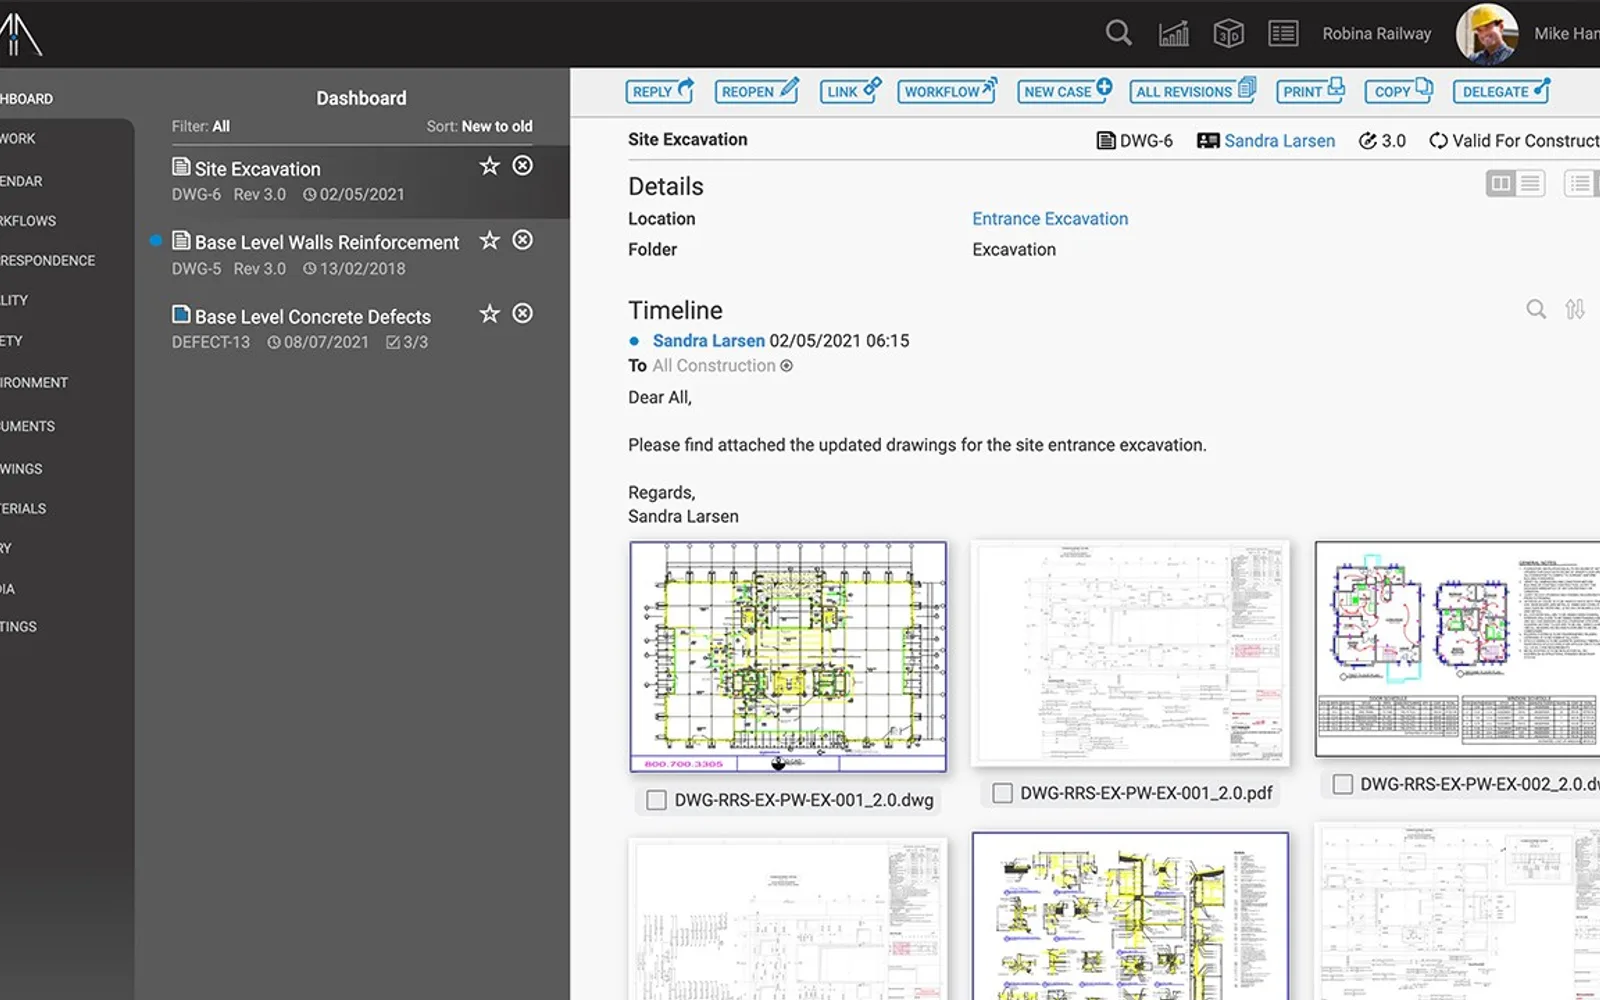
Task: Open the CORRESPONDENCE sidebar item
Action: pyautogui.click(x=50, y=261)
